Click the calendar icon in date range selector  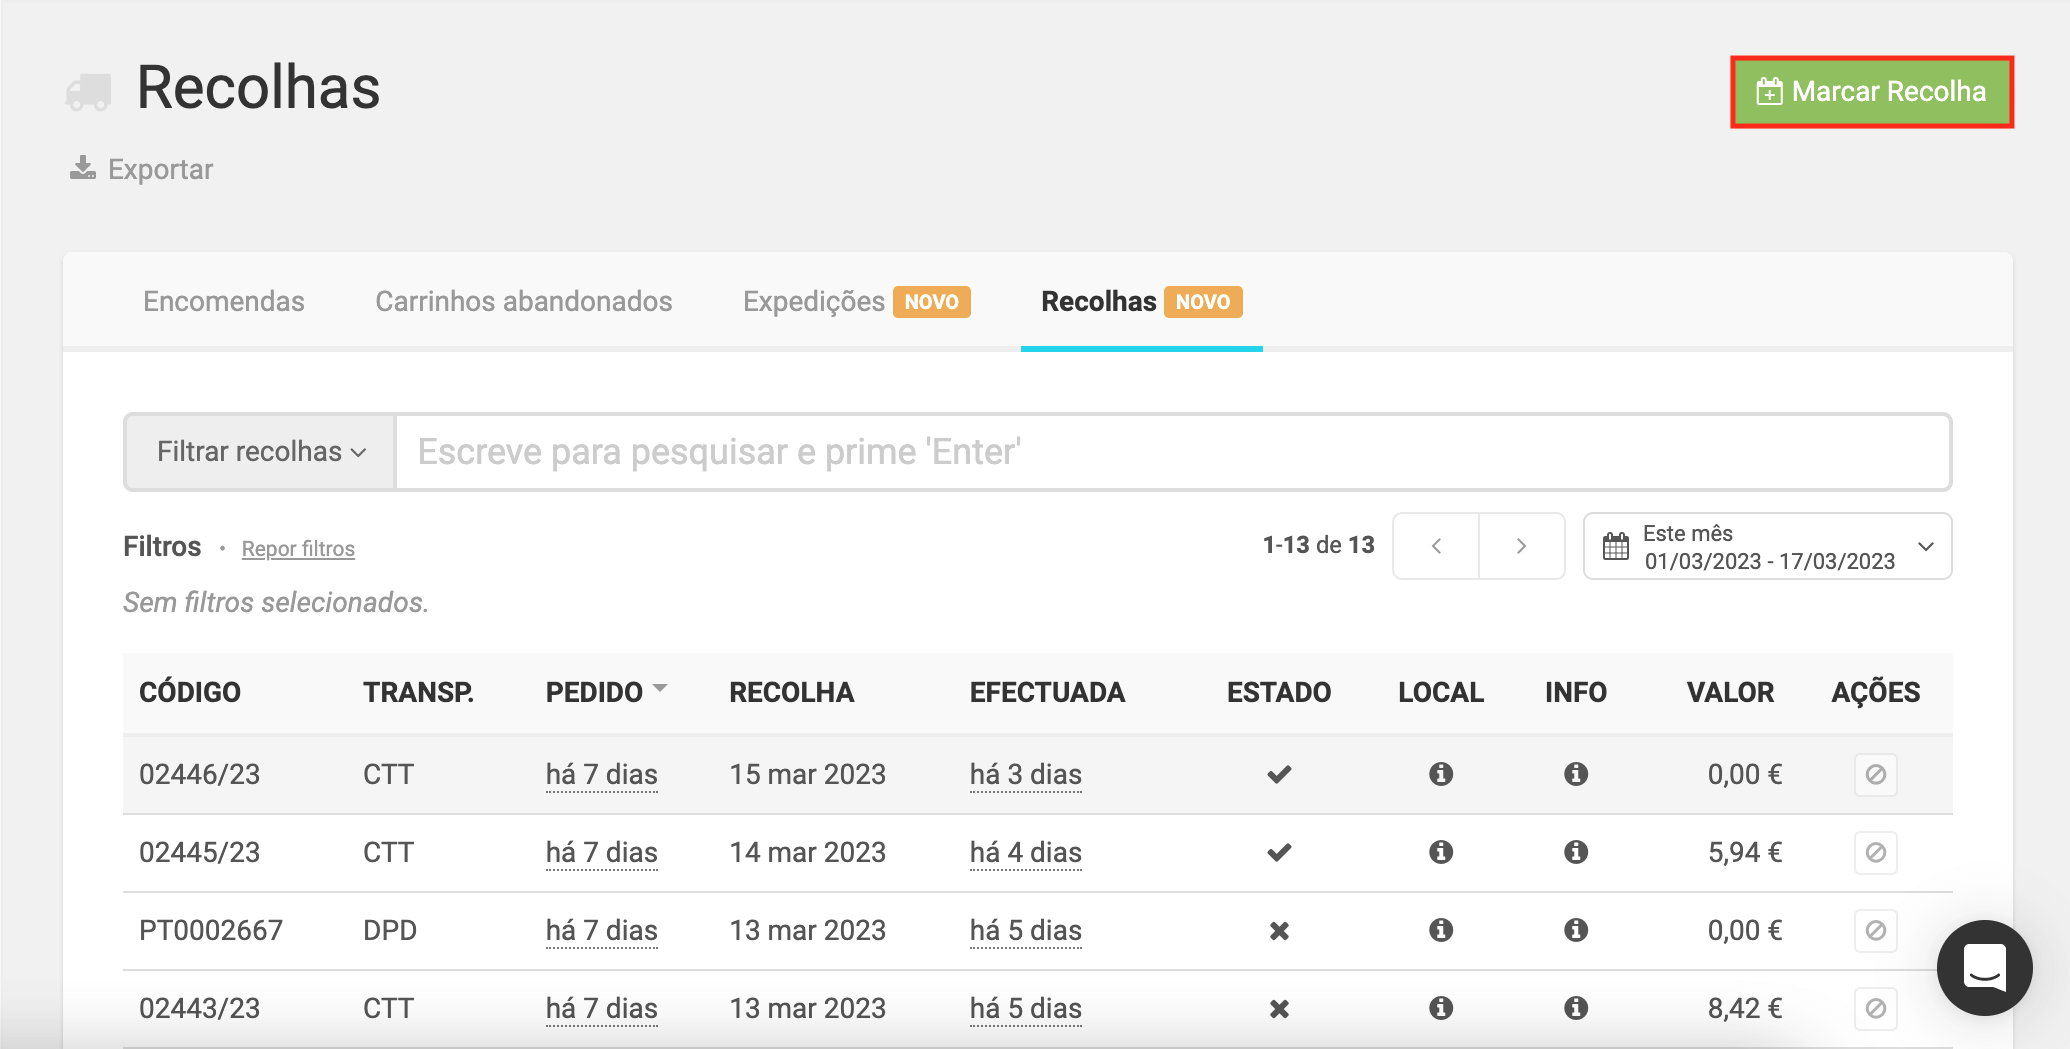point(1615,547)
